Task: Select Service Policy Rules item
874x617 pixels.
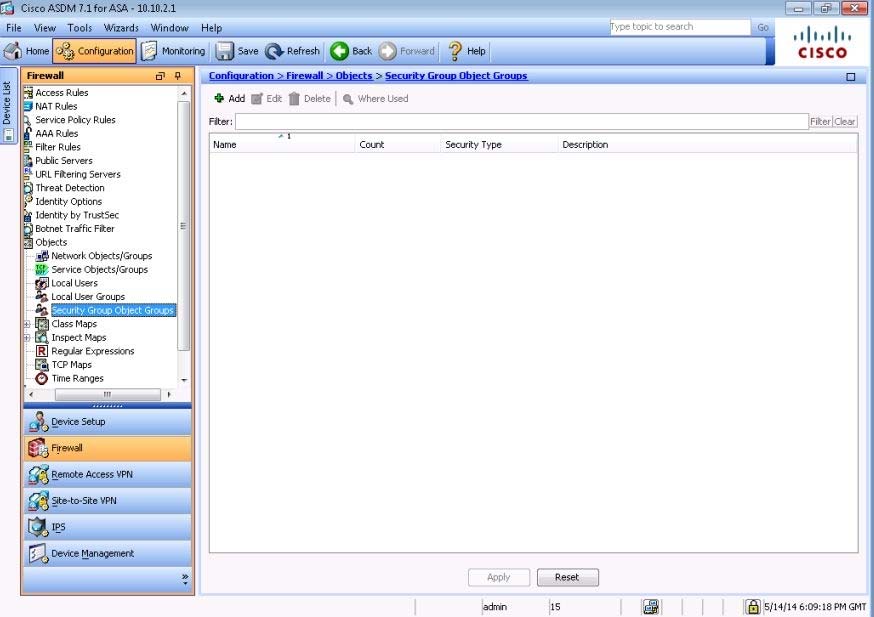Action: 75,120
